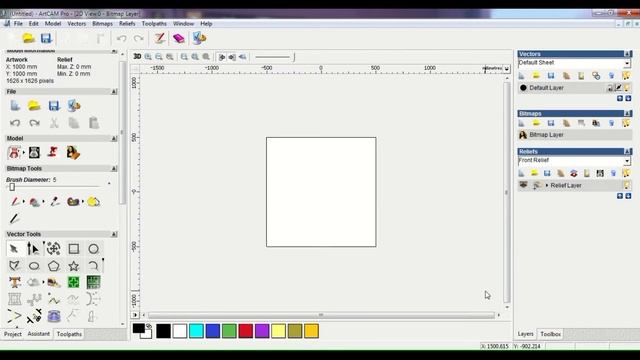Pick the cyan colour swatch
640x360 pixels.
[x=196, y=331]
